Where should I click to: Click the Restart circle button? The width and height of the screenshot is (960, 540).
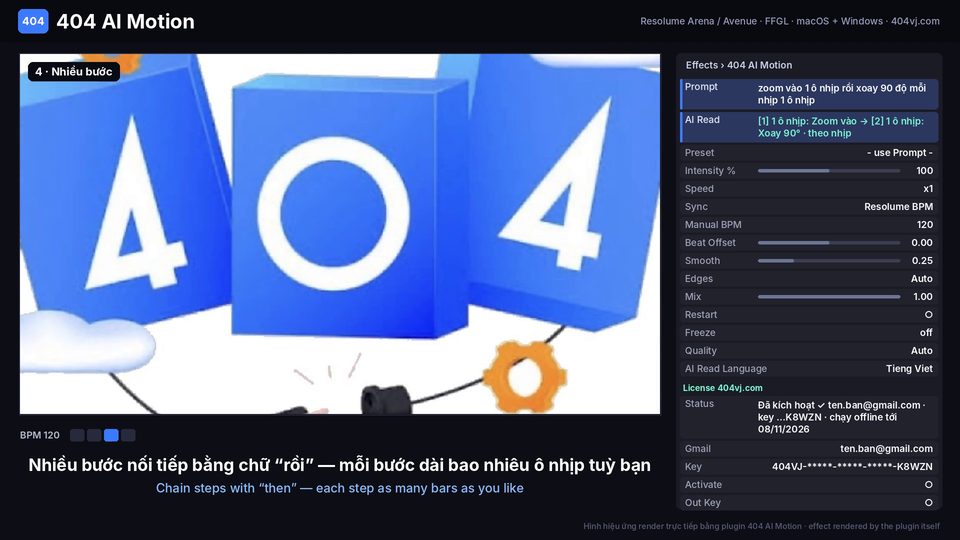point(928,315)
